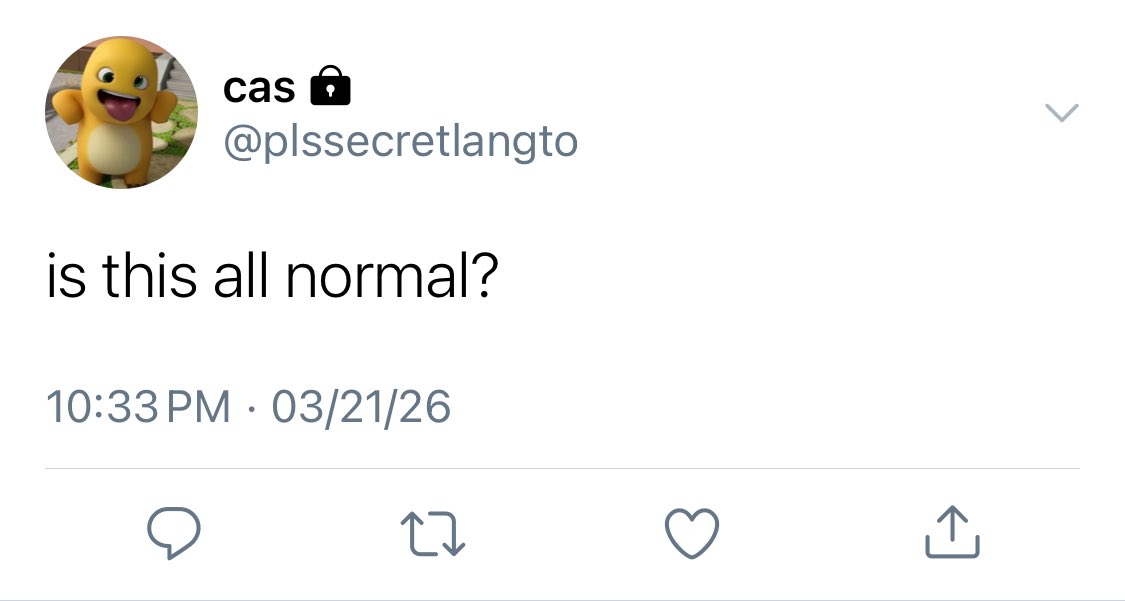1125x601 pixels.
Task: Select the tweet text is this all normal?
Action: [x=272, y=276]
